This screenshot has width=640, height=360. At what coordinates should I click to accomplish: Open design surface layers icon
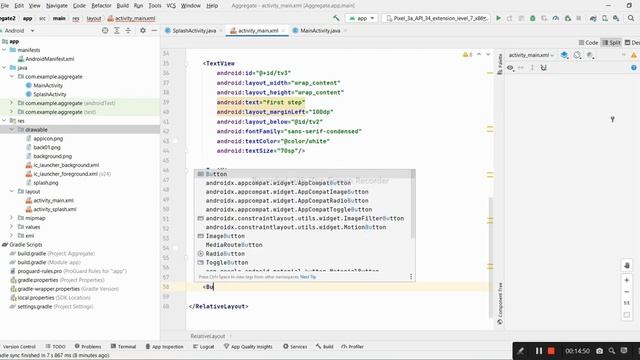(x=564, y=55)
